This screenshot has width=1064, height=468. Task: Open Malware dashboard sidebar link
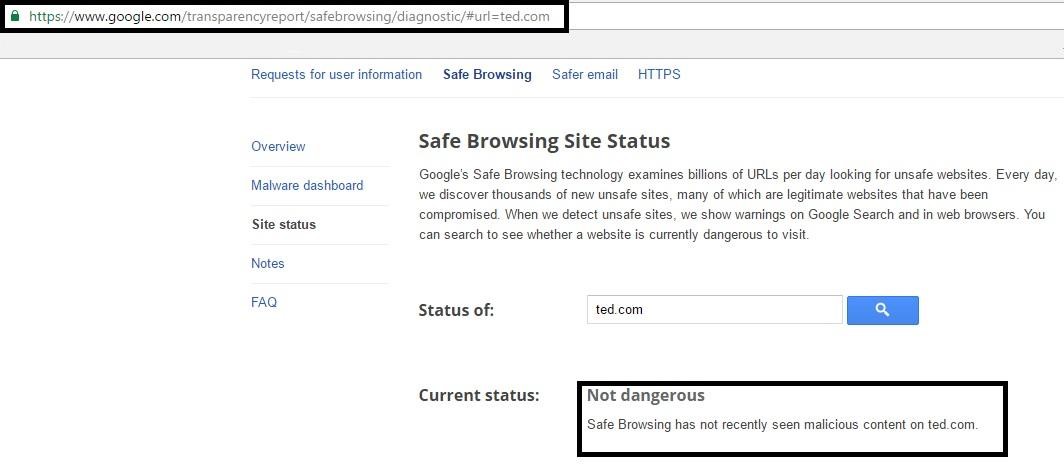[307, 185]
